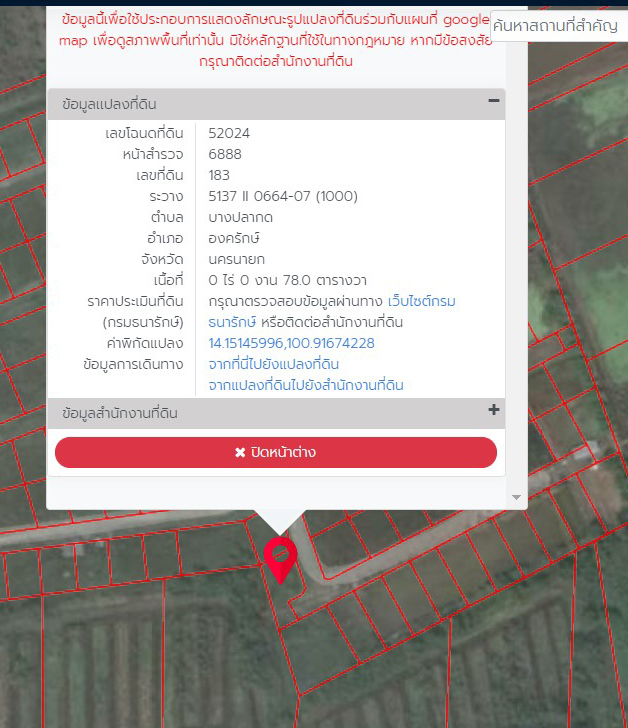Click subdistrict value บางปลากด
This screenshot has height=728, width=628.
[241, 217]
